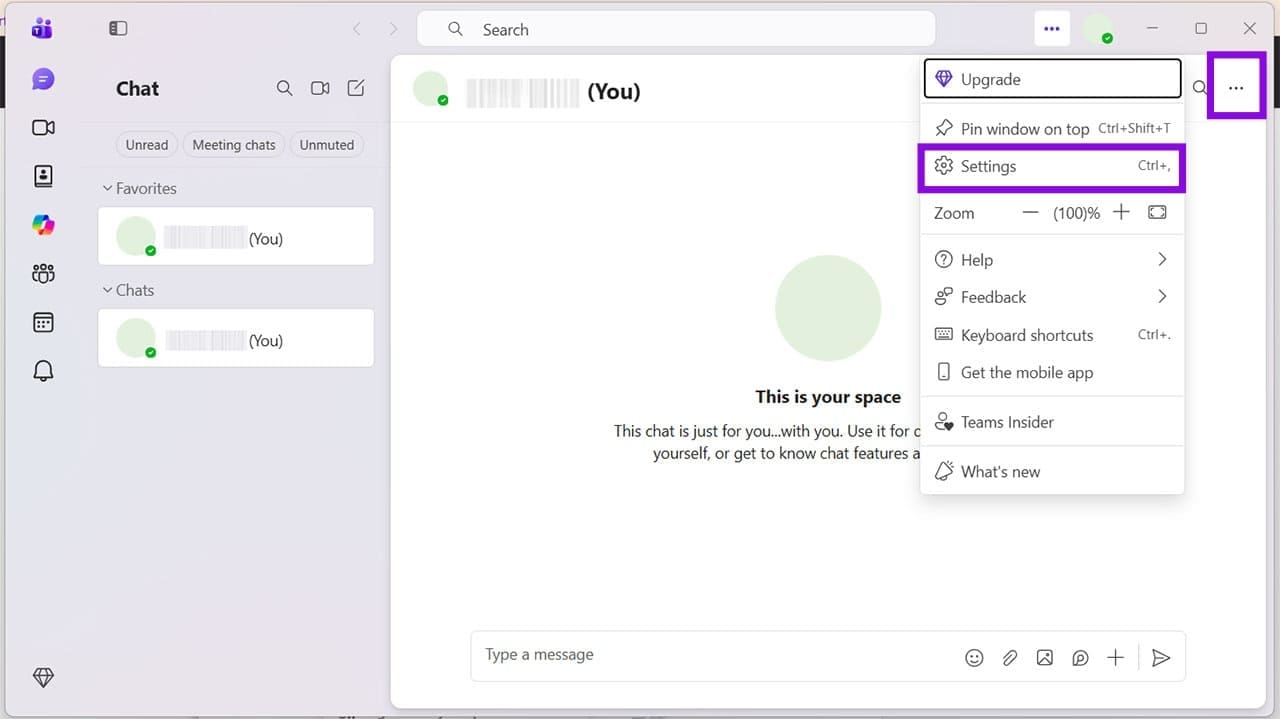Open the loop components icon
Screen dimensions: 1280x719
[x=1080, y=657]
